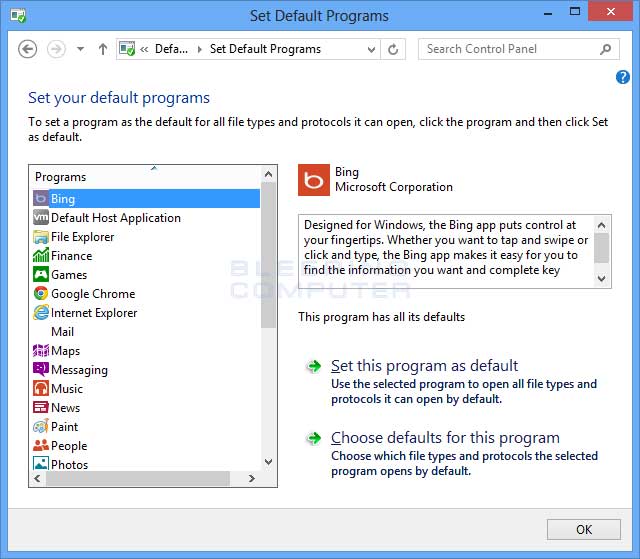640x559 pixels.
Task: Click the Bing icon in programs list
Action: tap(40, 199)
